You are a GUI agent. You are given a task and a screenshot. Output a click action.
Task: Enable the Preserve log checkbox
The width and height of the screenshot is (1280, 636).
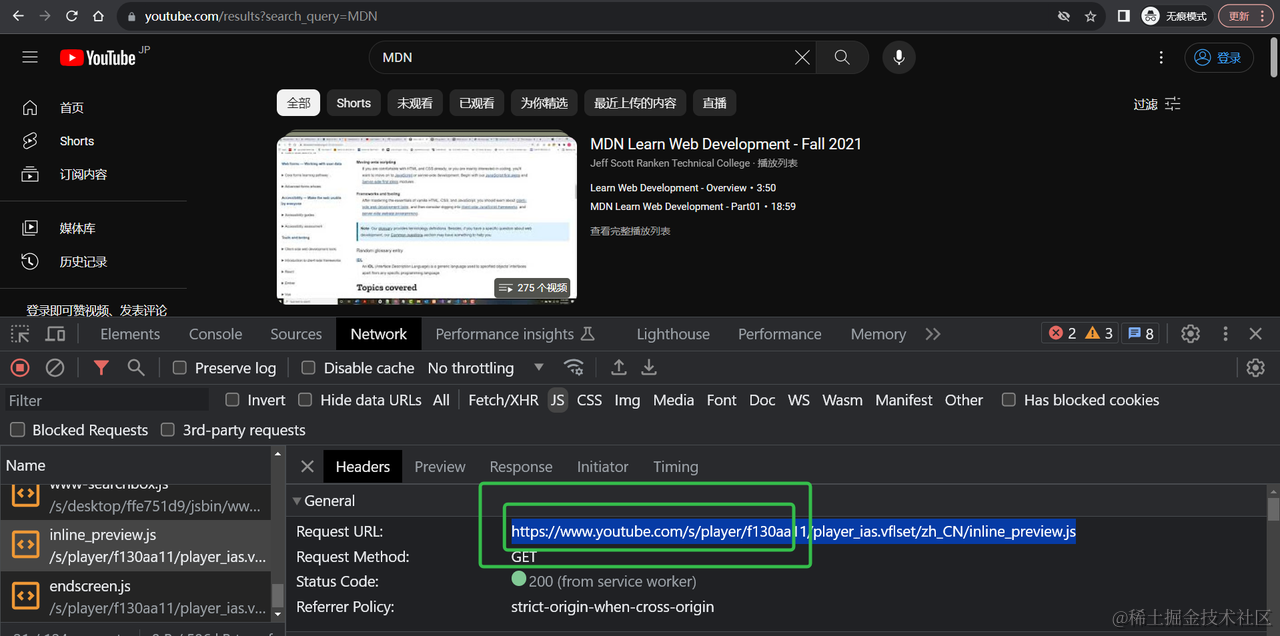pos(180,368)
